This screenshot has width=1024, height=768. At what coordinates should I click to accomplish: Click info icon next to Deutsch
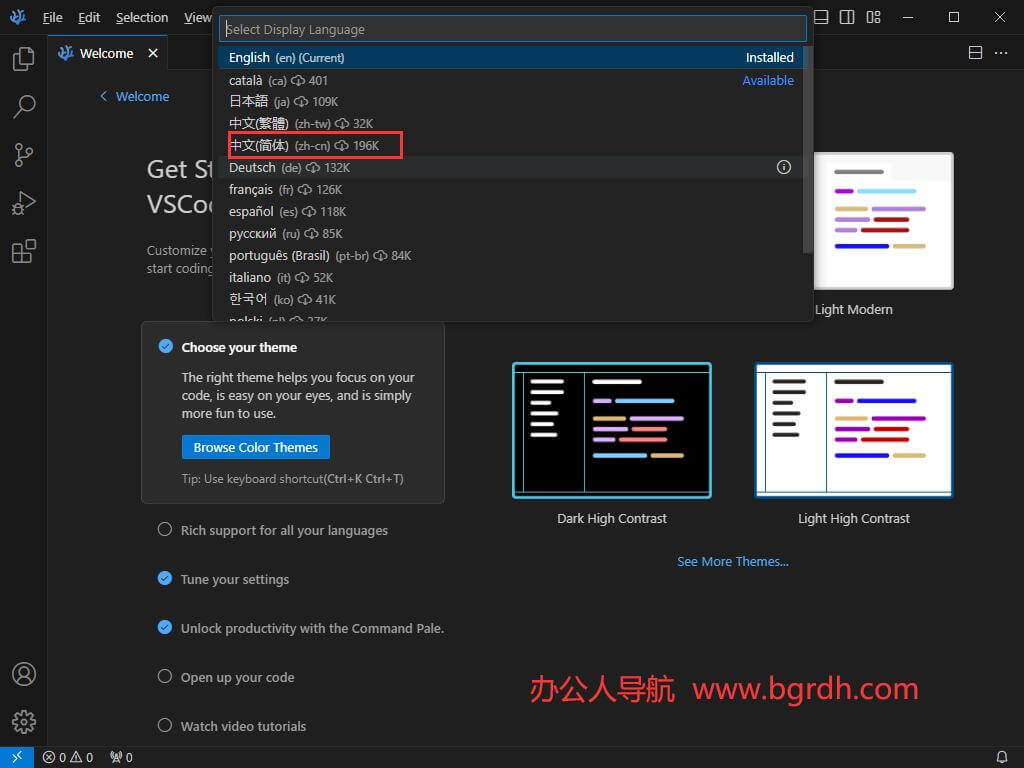coord(784,168)
